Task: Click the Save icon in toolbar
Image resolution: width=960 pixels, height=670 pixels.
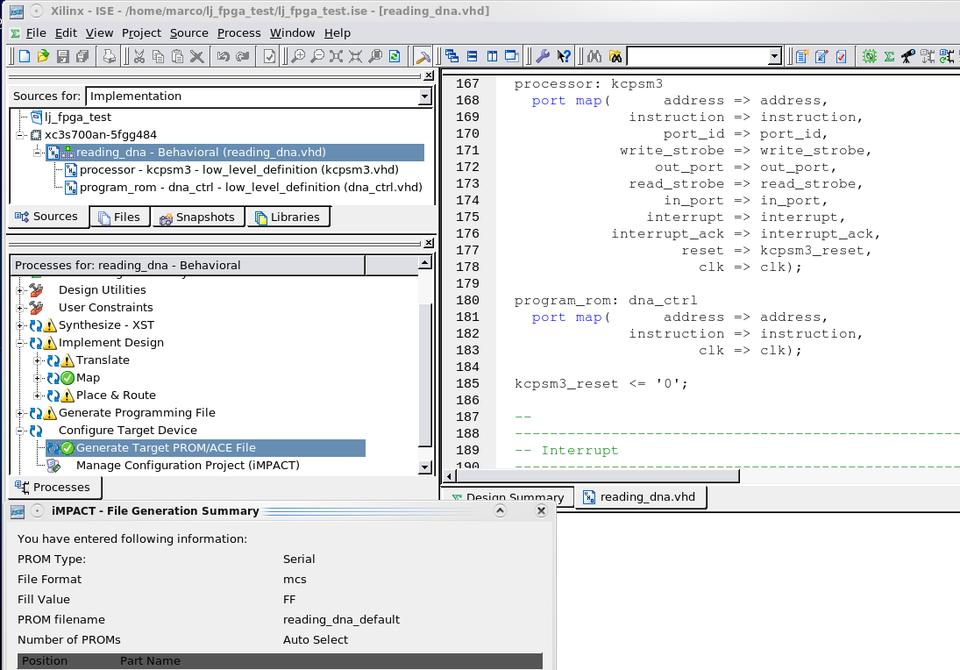Action: point(63,57)
